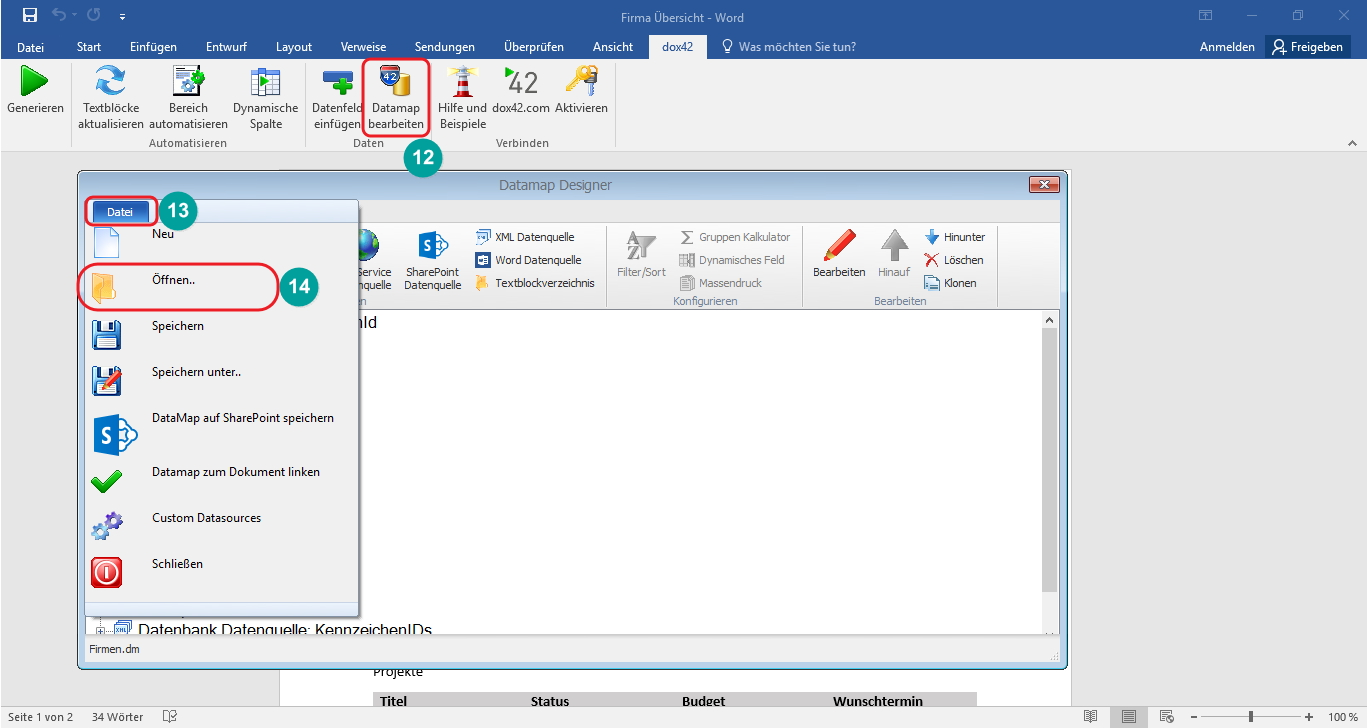This screenshot has width=1367, height=728.
Task: Click the Hinunter arrow button
Action: [x=955, y=237]
